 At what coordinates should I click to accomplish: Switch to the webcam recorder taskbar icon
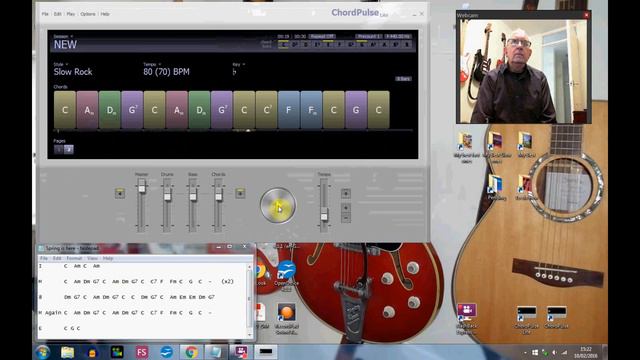[x=241, y=352]
